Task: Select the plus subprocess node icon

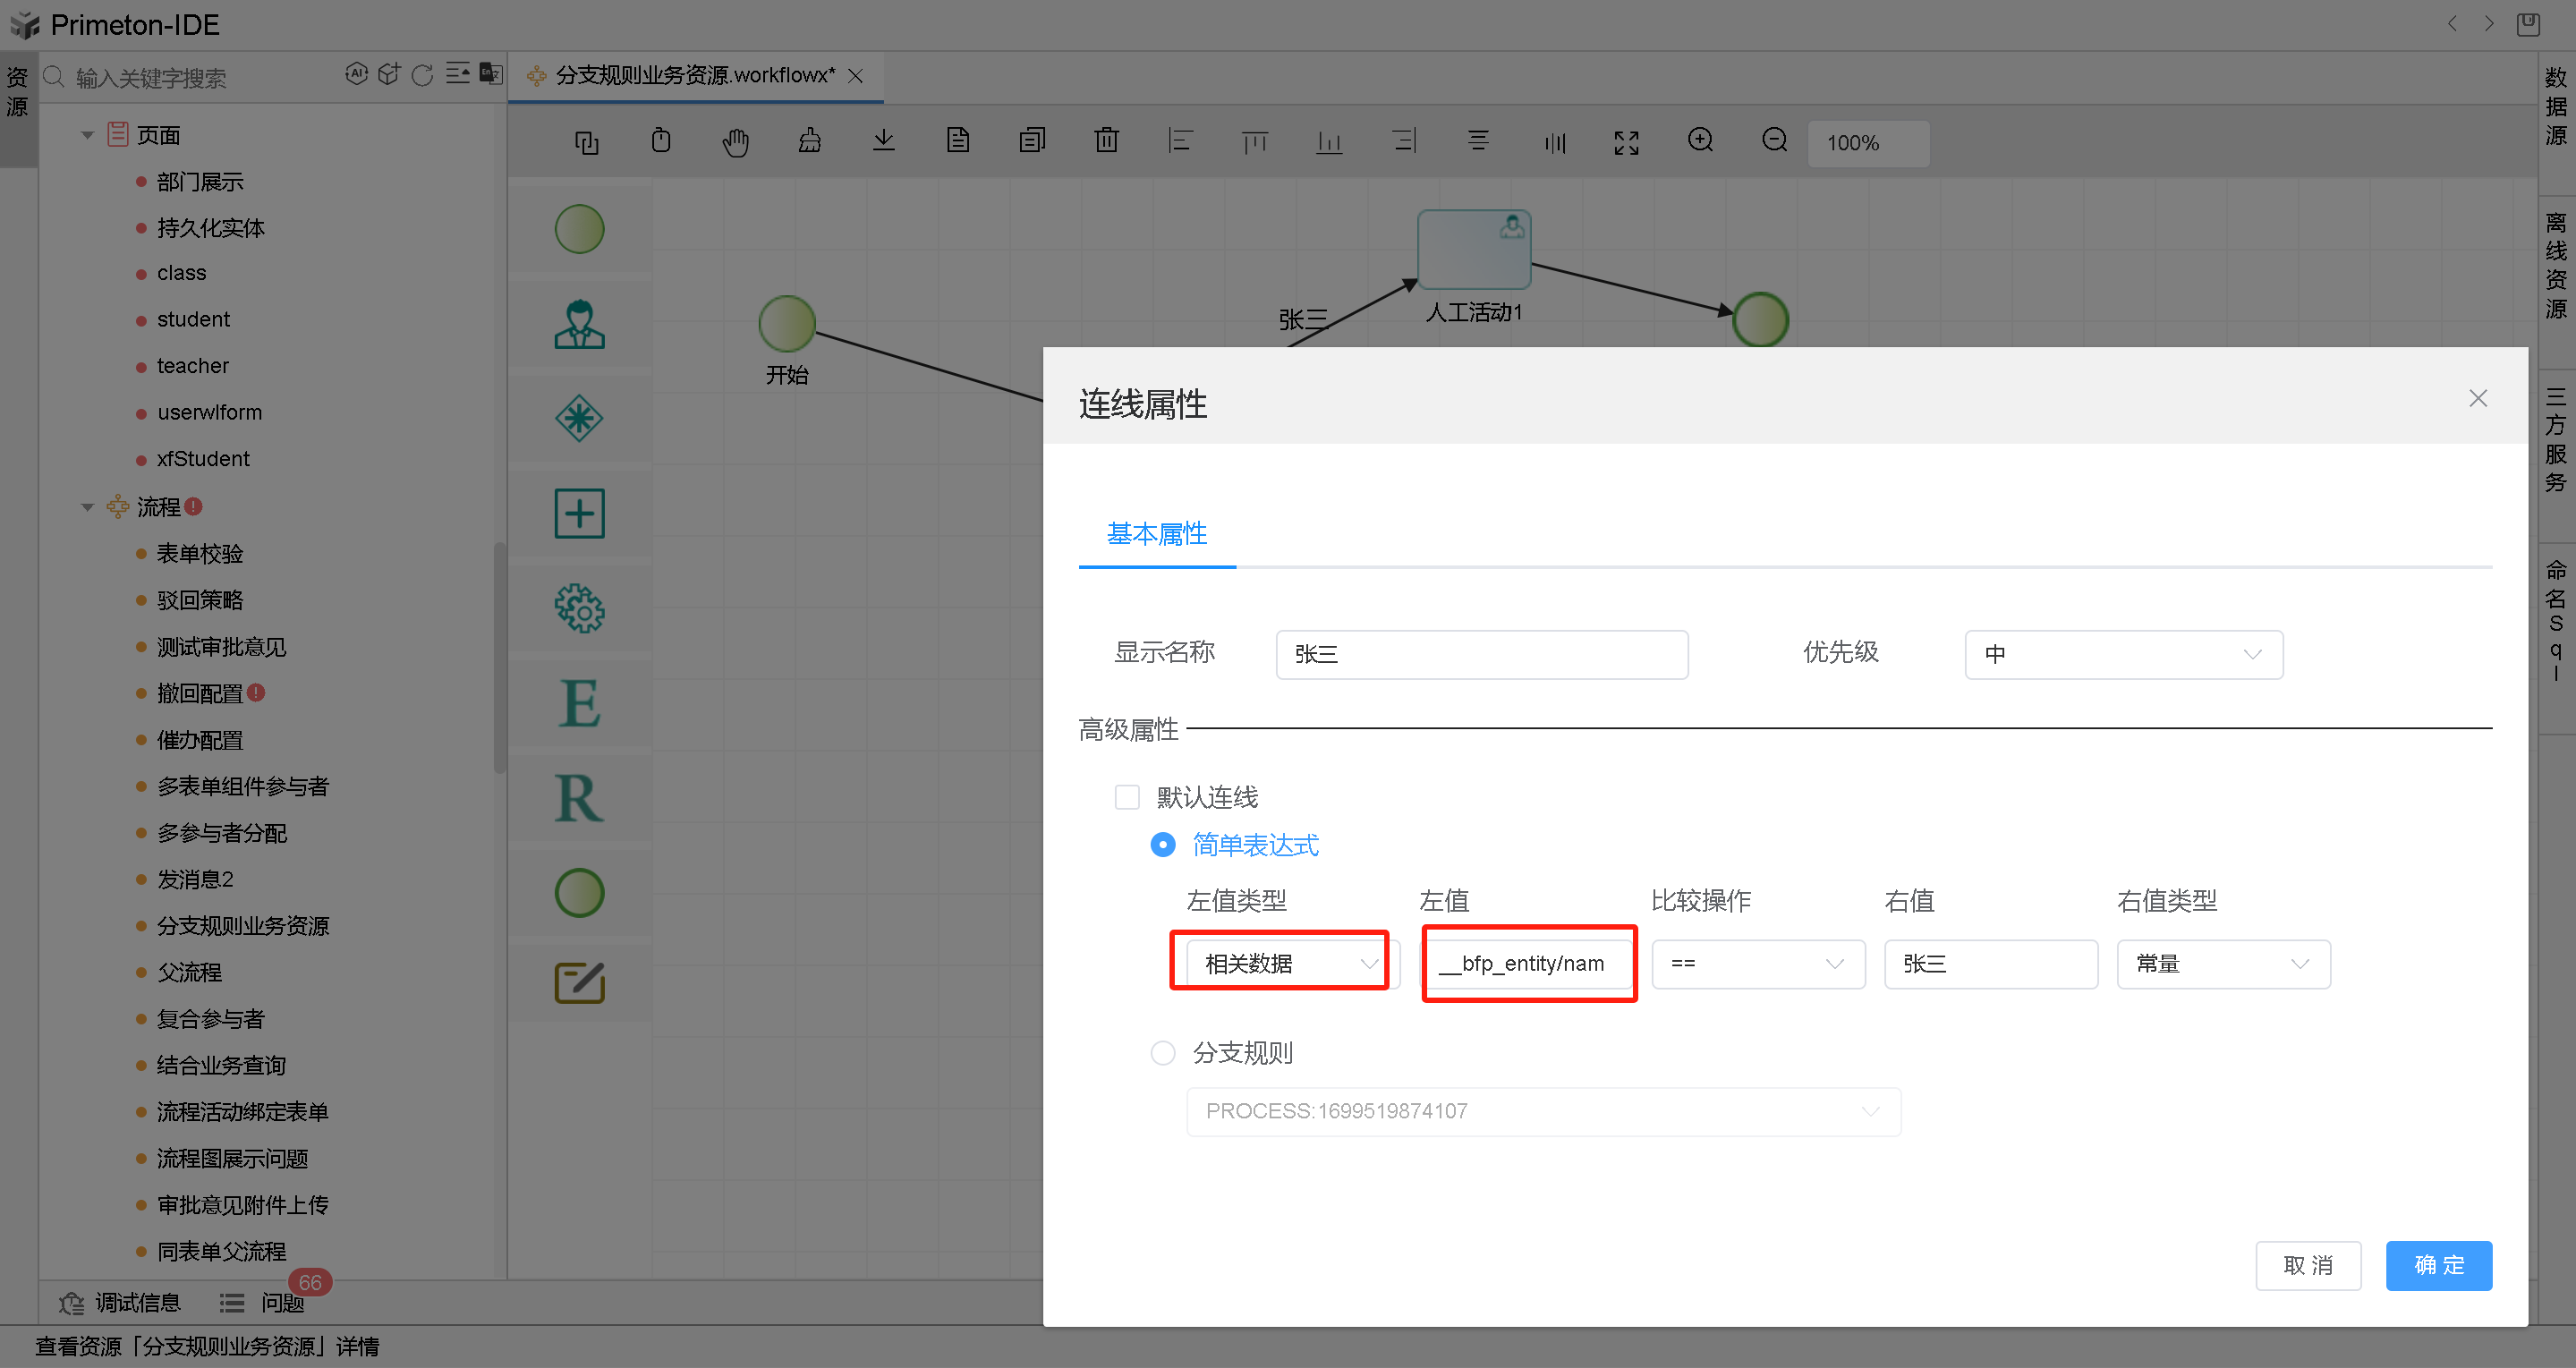Action: (x=579, y=513)
